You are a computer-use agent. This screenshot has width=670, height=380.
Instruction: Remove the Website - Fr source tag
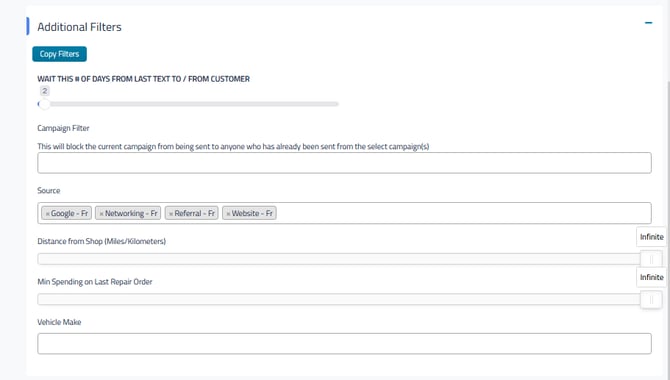click(x=228, y=213)
